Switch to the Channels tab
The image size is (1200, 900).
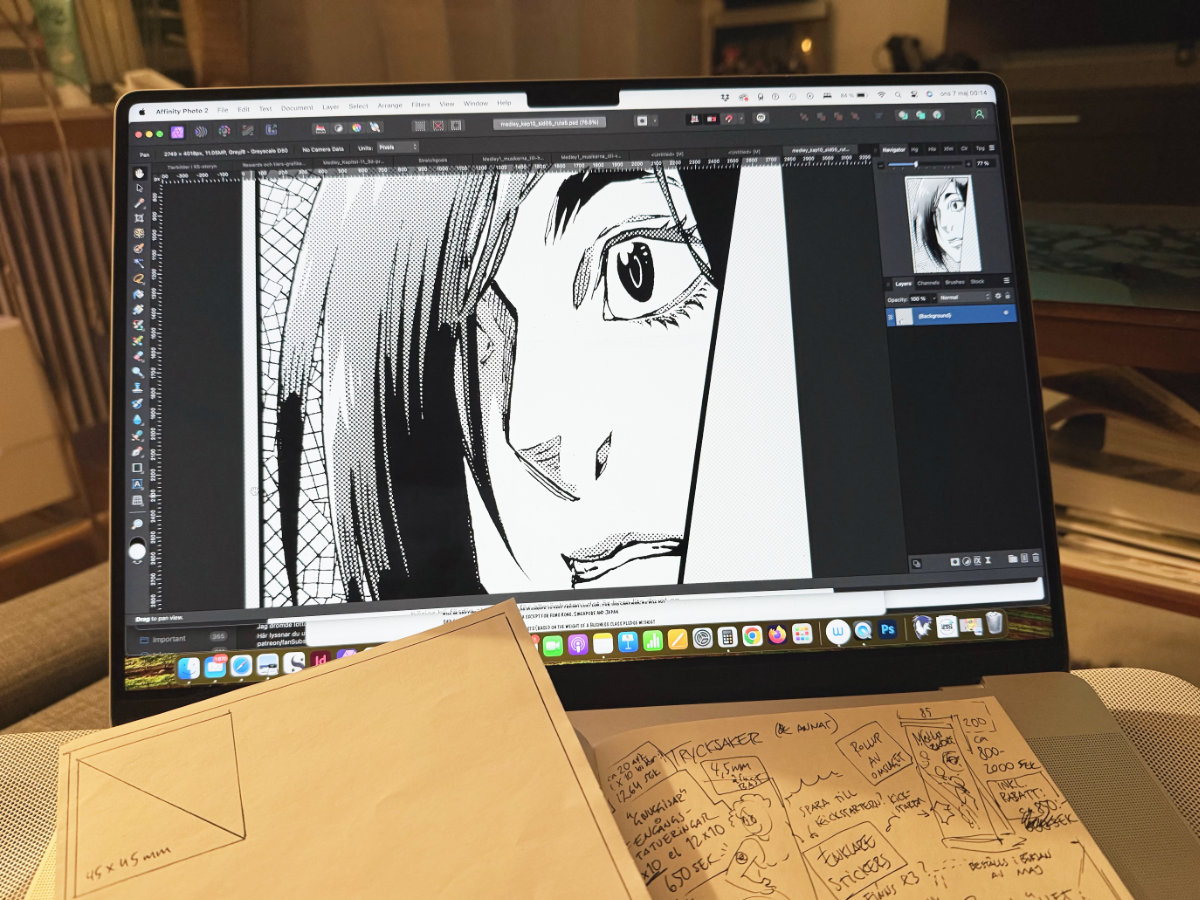click(x=928, y=282)
